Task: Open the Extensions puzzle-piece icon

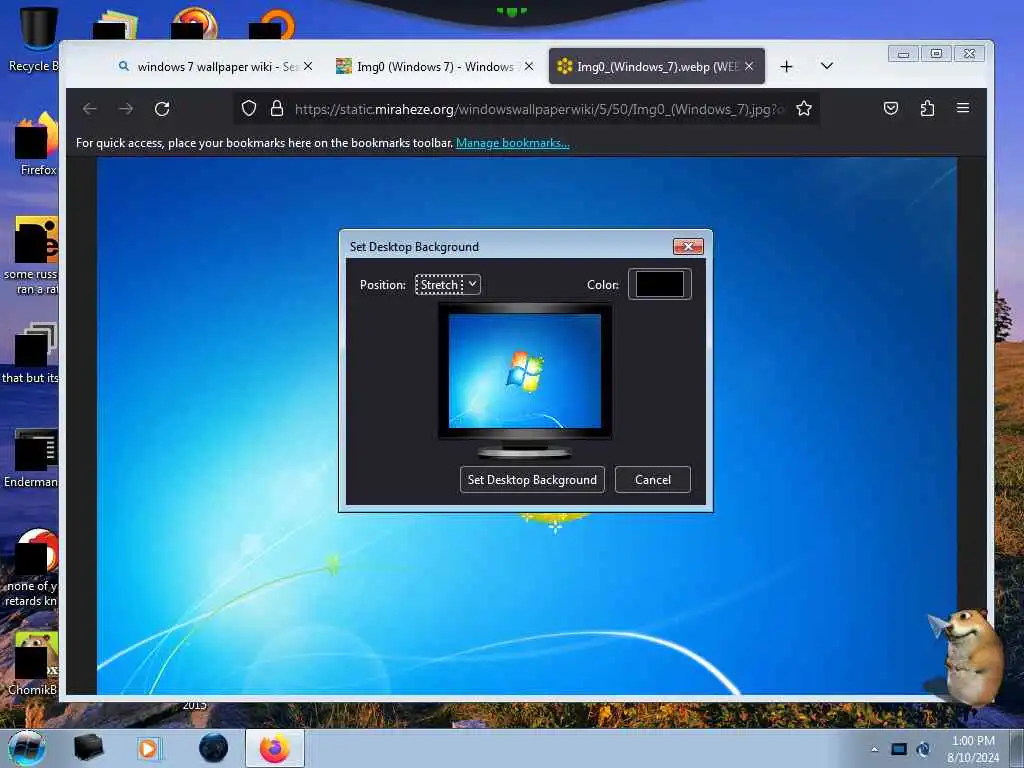Action: (x=927, y=108)
